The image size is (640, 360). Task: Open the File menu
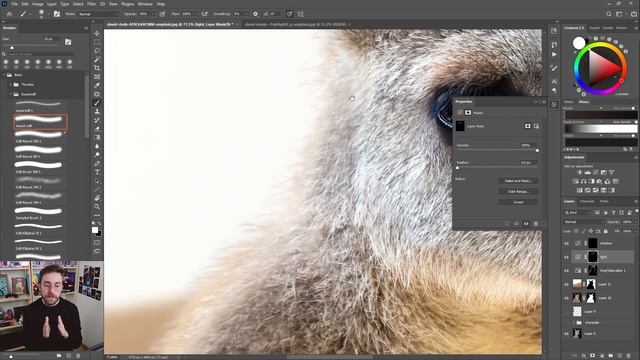(14, 4)
